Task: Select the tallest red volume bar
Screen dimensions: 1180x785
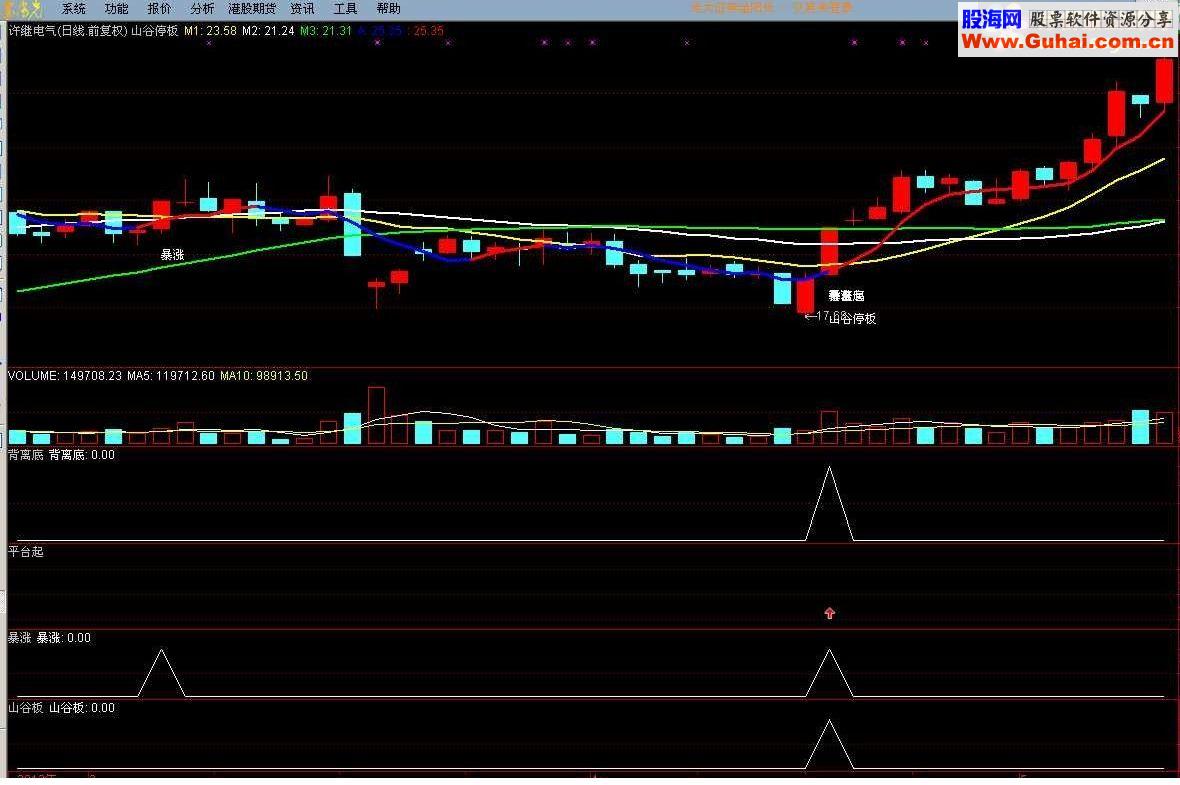Action: point(376,415)
